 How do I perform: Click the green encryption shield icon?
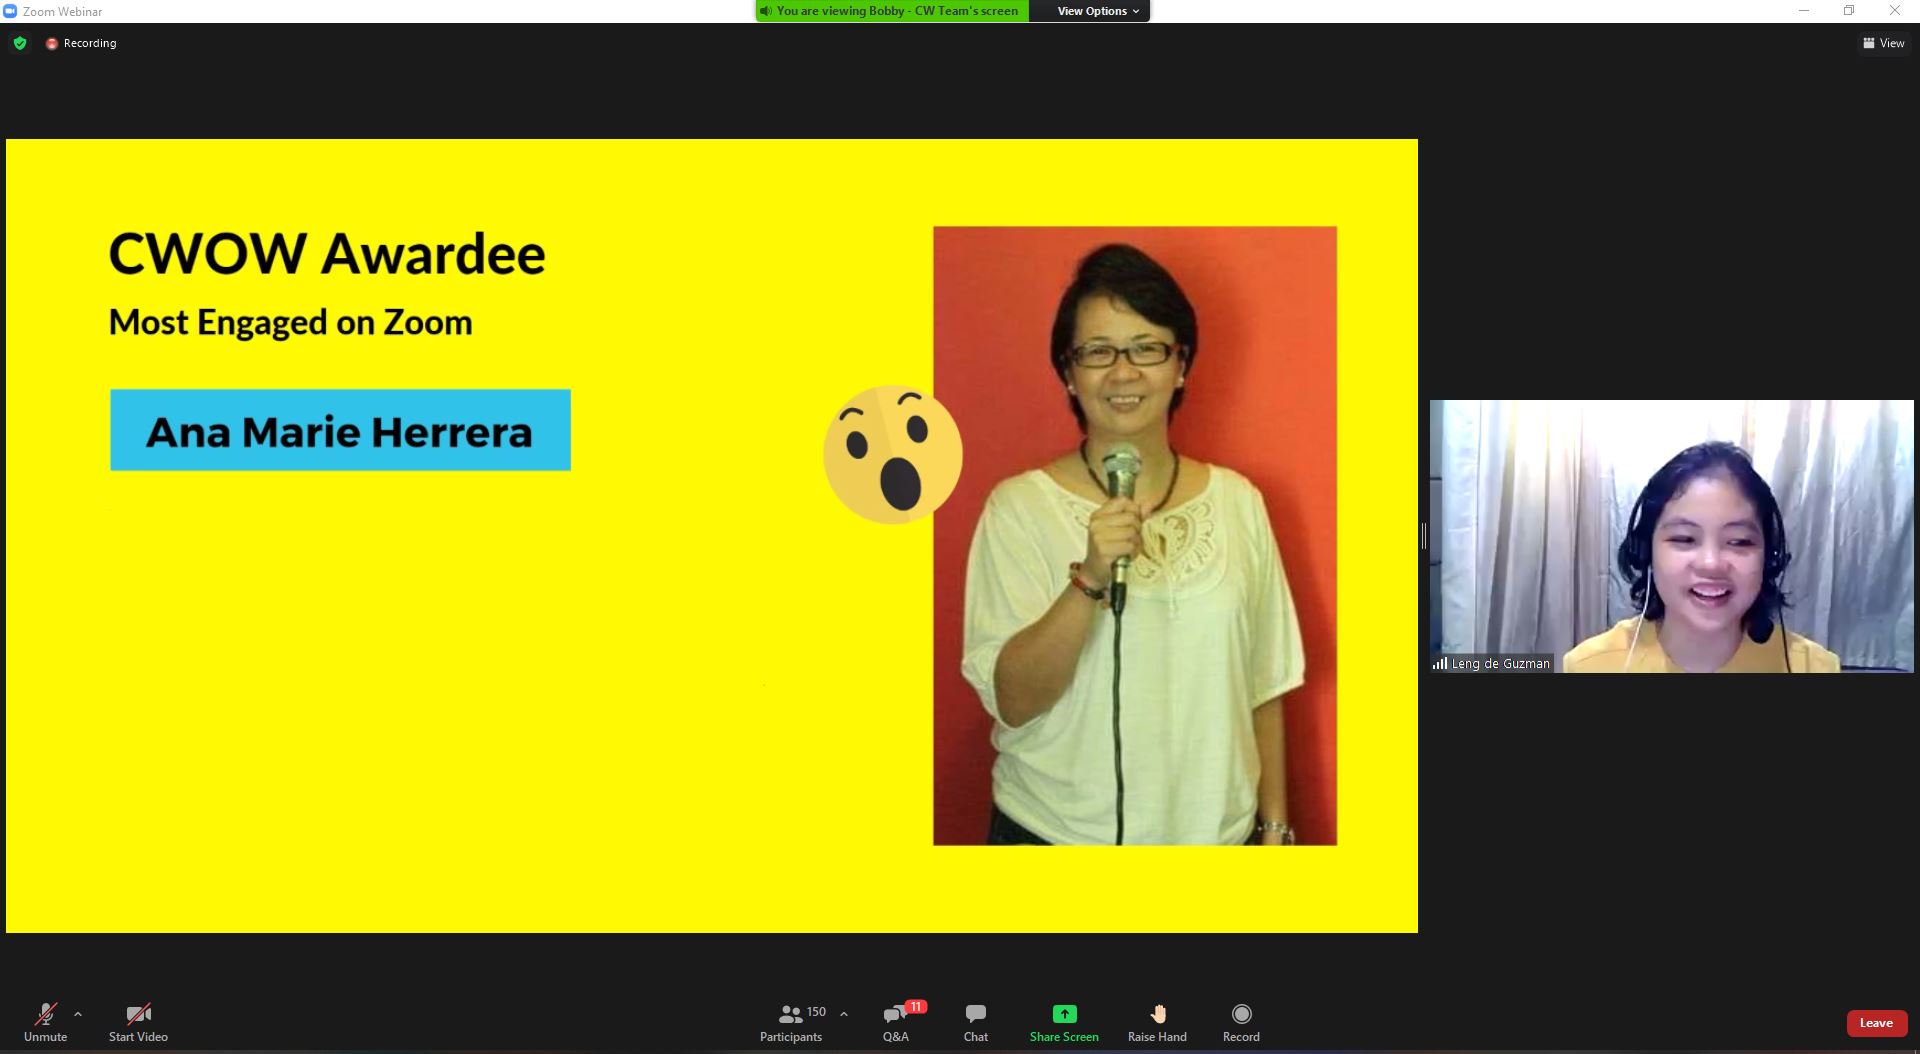tap(20, 43)
